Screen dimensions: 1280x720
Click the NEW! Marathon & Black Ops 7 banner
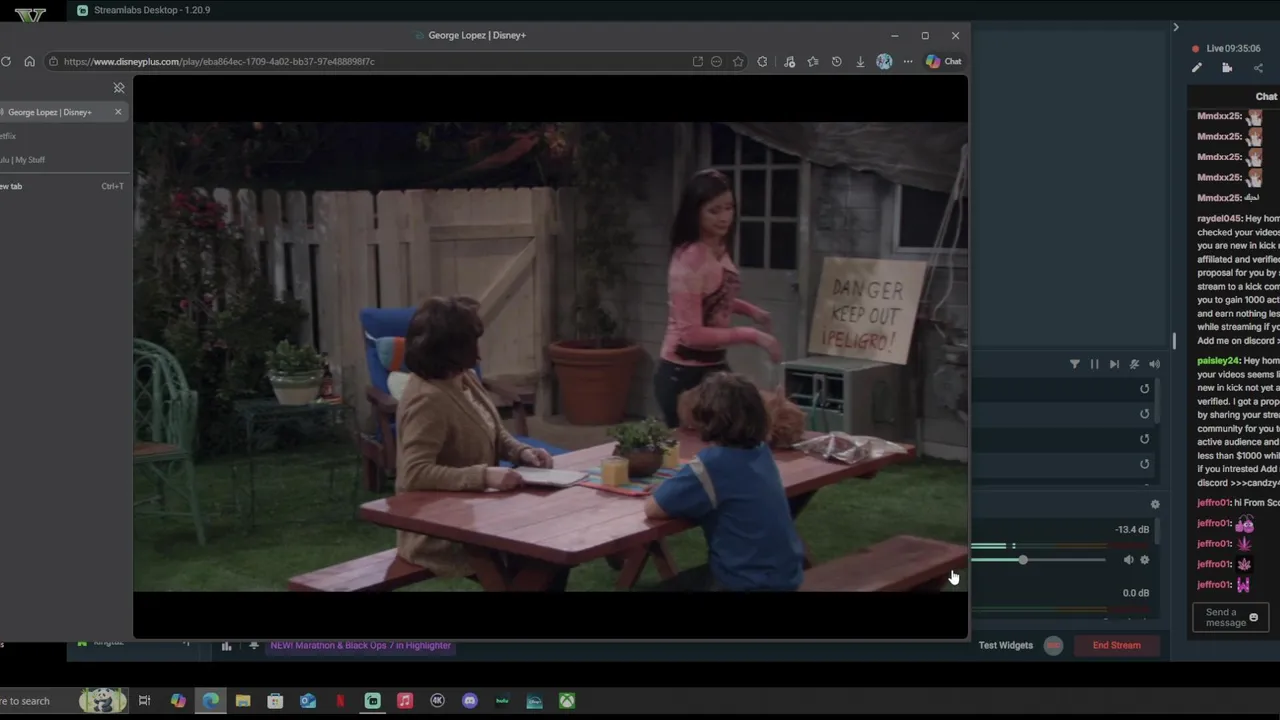360,645
